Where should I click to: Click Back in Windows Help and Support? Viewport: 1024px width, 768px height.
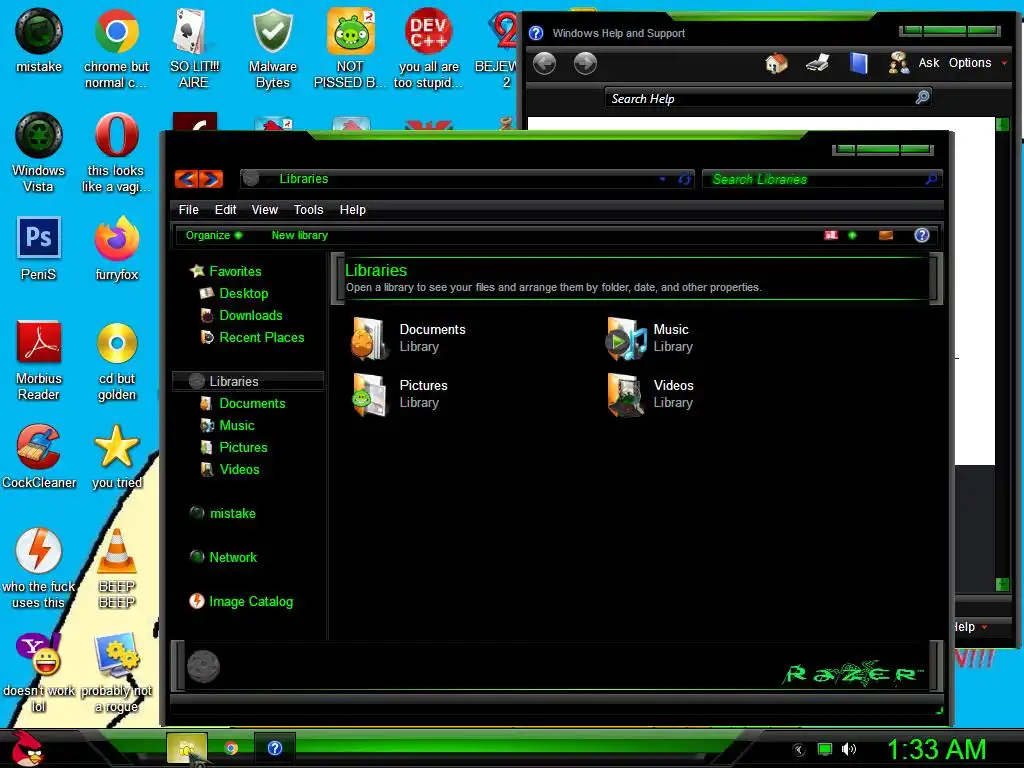coord(544,63)
